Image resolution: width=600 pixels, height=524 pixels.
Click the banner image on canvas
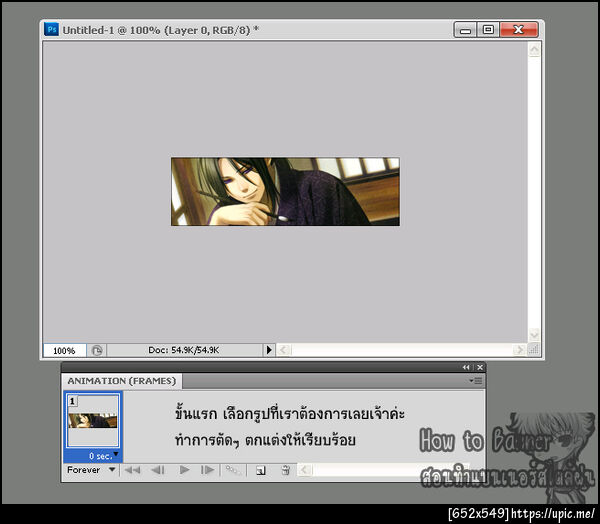(x=285, y=191)
